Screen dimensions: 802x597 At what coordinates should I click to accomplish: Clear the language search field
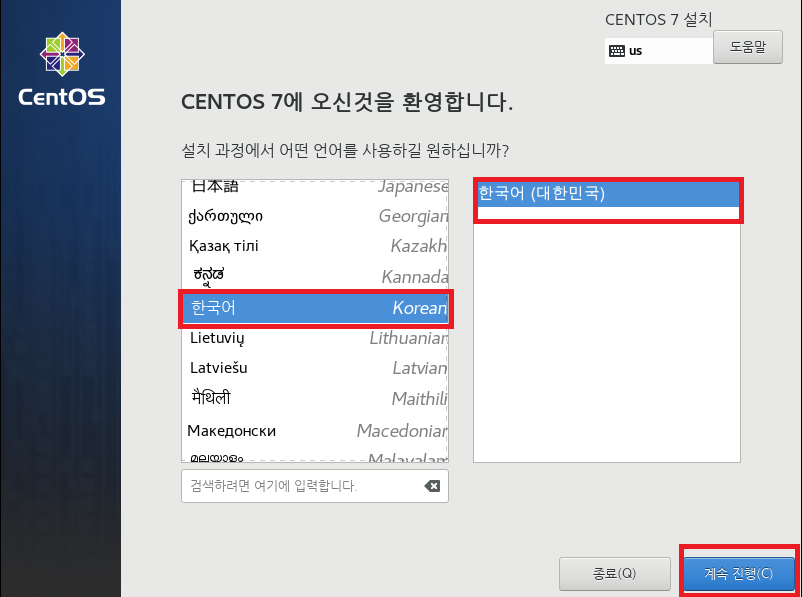[432, 486]
